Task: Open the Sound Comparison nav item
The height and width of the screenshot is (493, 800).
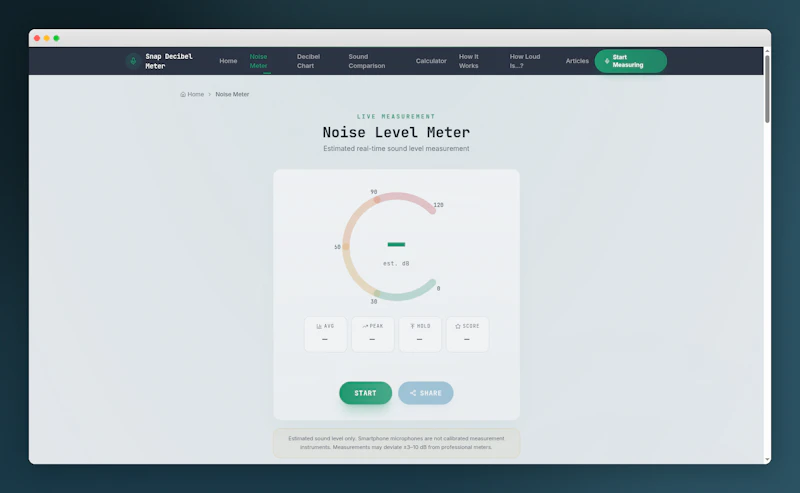Action: pos(366,61)
